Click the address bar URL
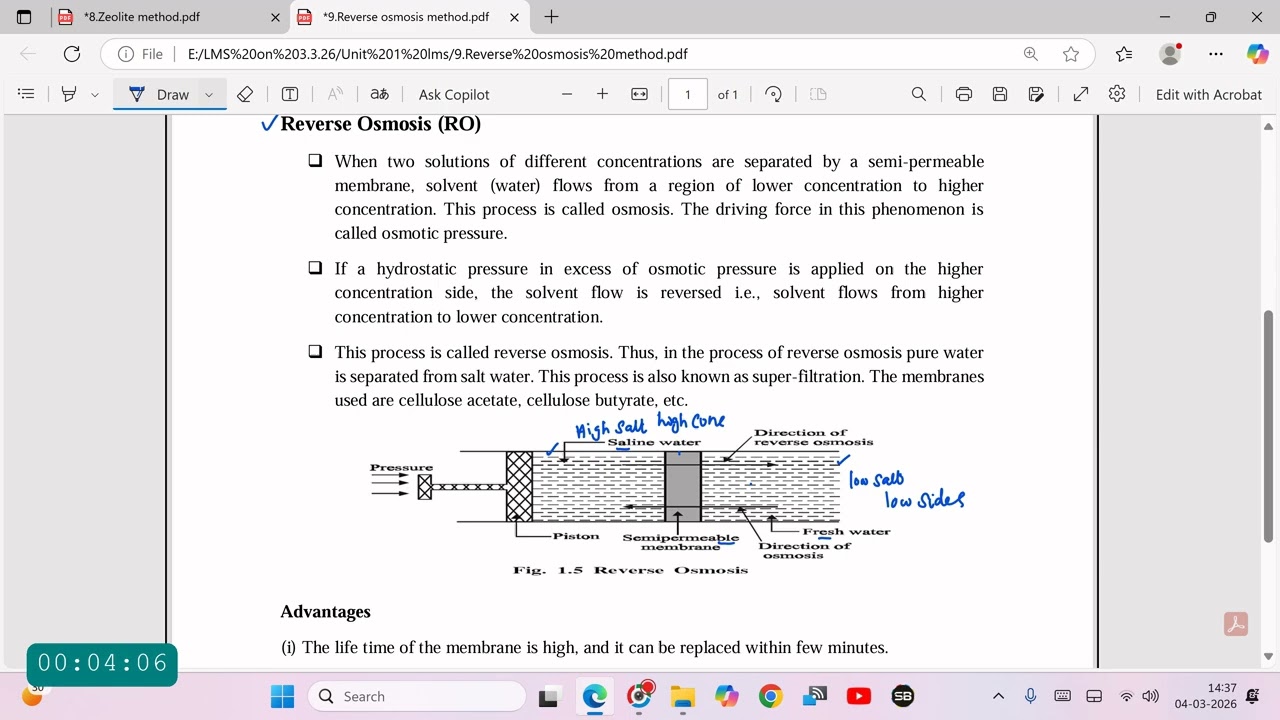Screen dimensions: 1280x720 click(437, 54)
